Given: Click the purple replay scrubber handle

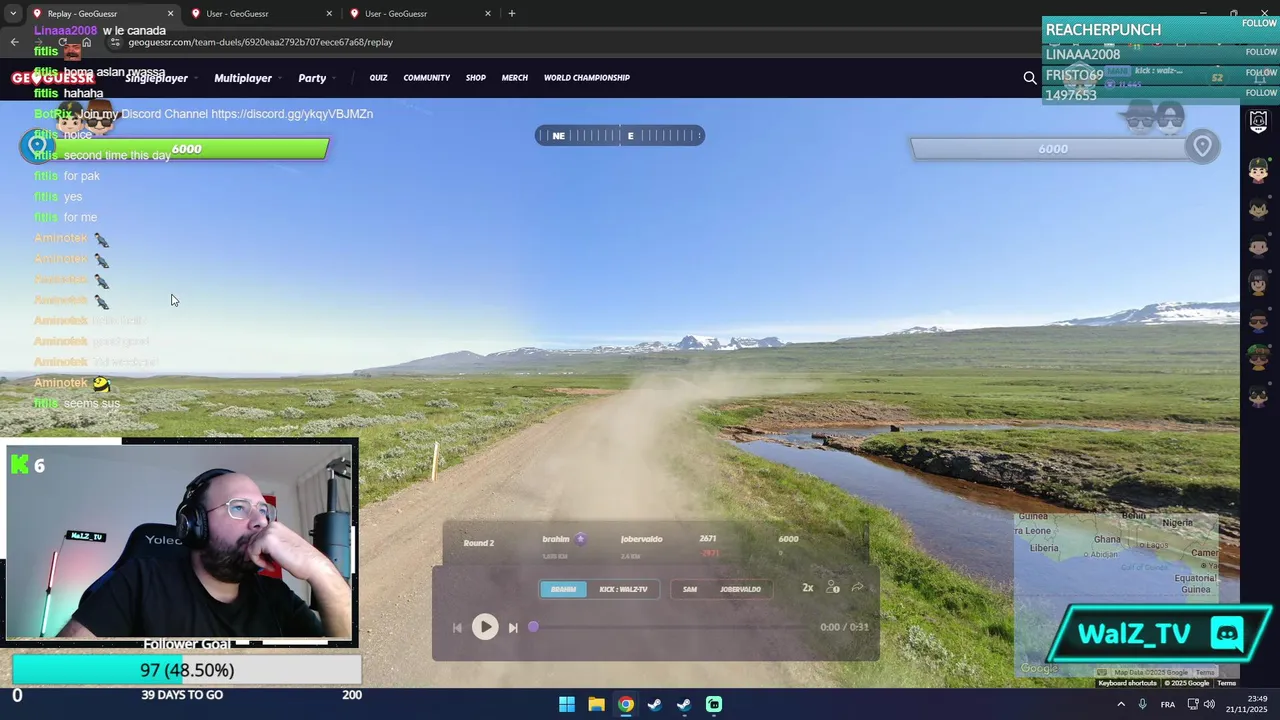Looking at the screenshot, I should 533,627.
